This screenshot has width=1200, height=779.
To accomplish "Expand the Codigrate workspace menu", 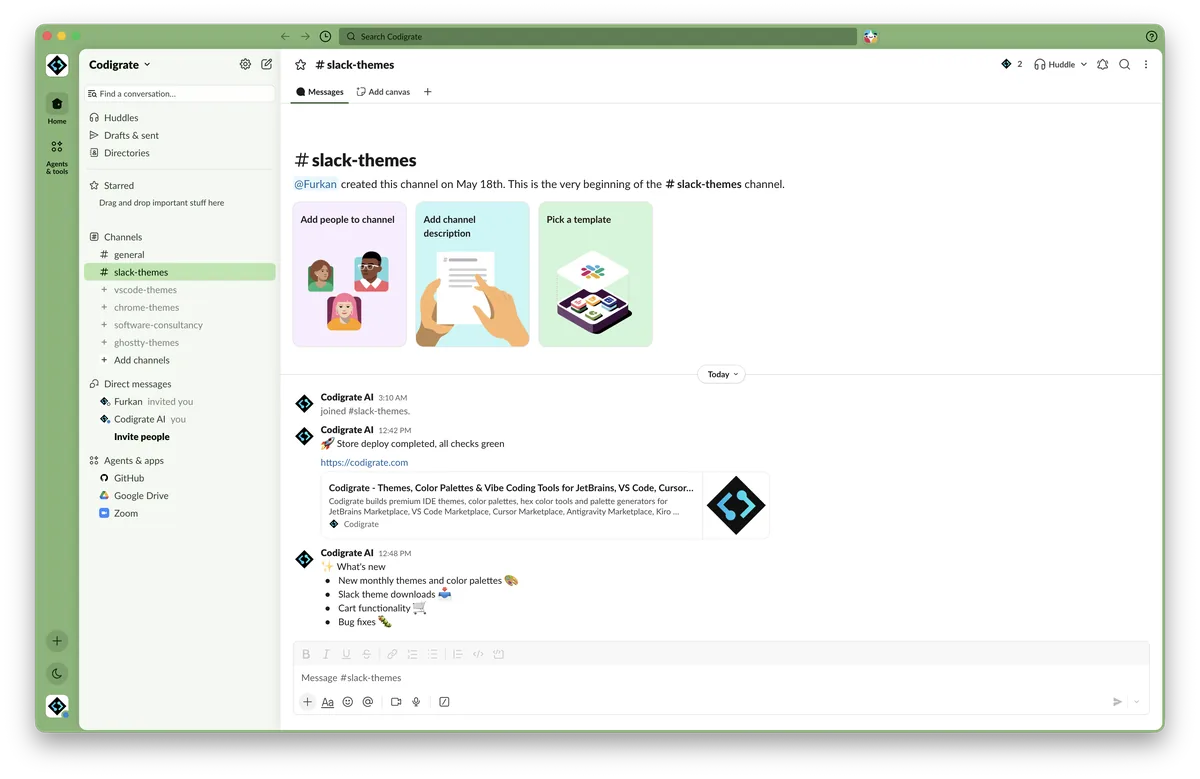I will (x=120, y=64).
